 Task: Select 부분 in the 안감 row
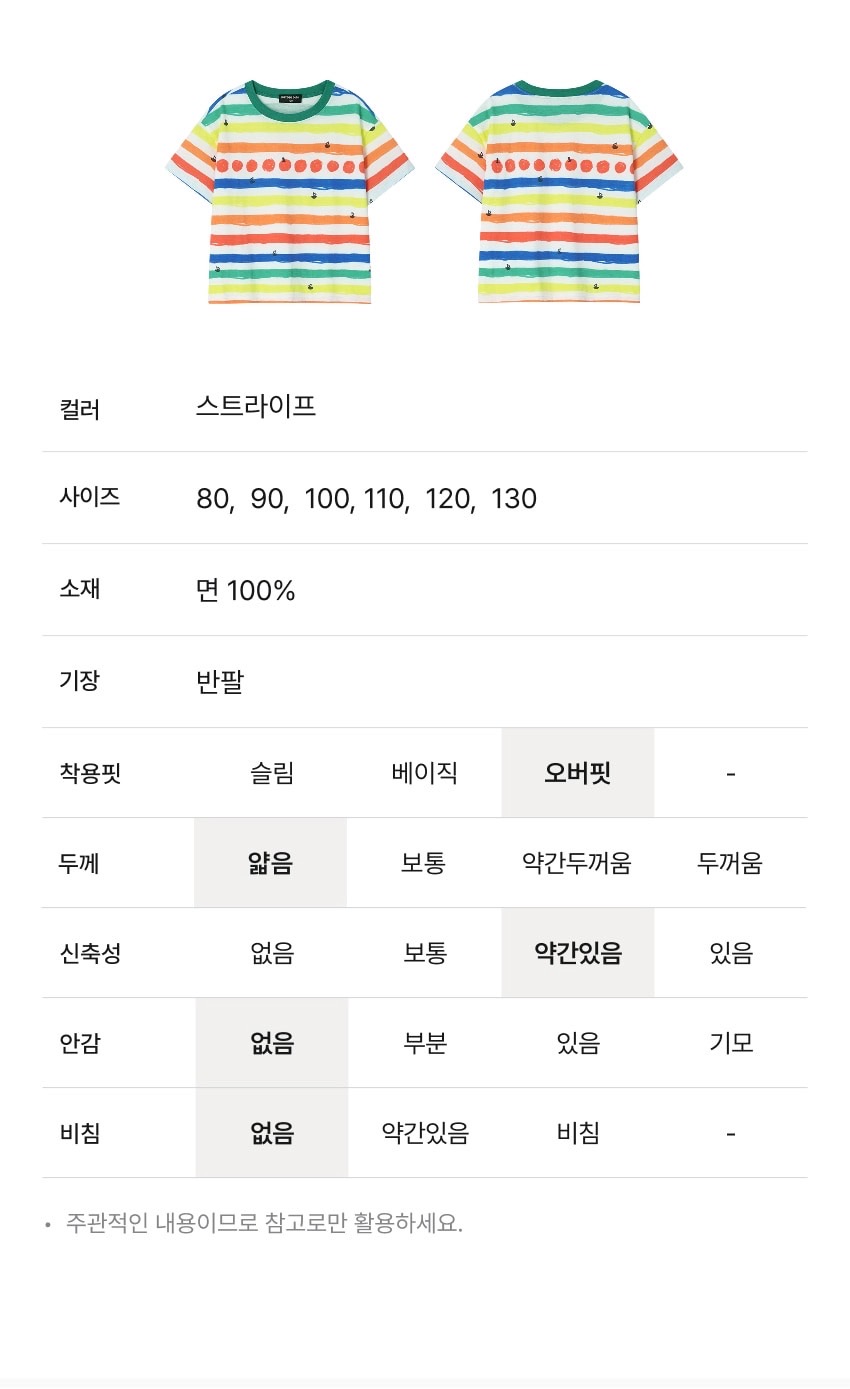tap(424, 1043)
